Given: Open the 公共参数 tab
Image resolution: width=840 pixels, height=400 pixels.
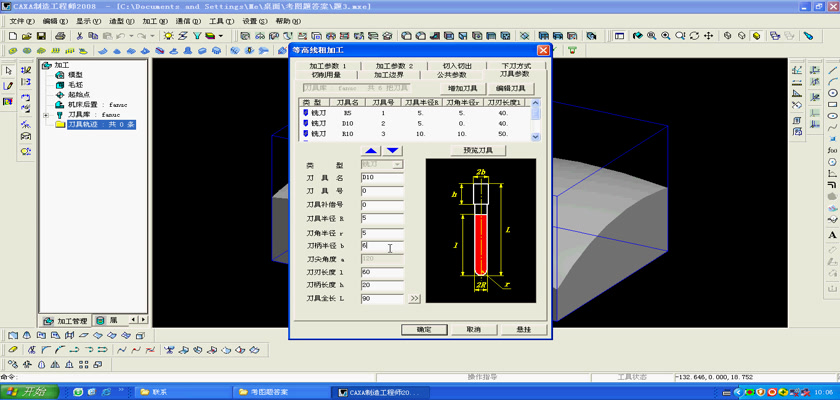Looking at the screenshot, I should coord(452,75).
